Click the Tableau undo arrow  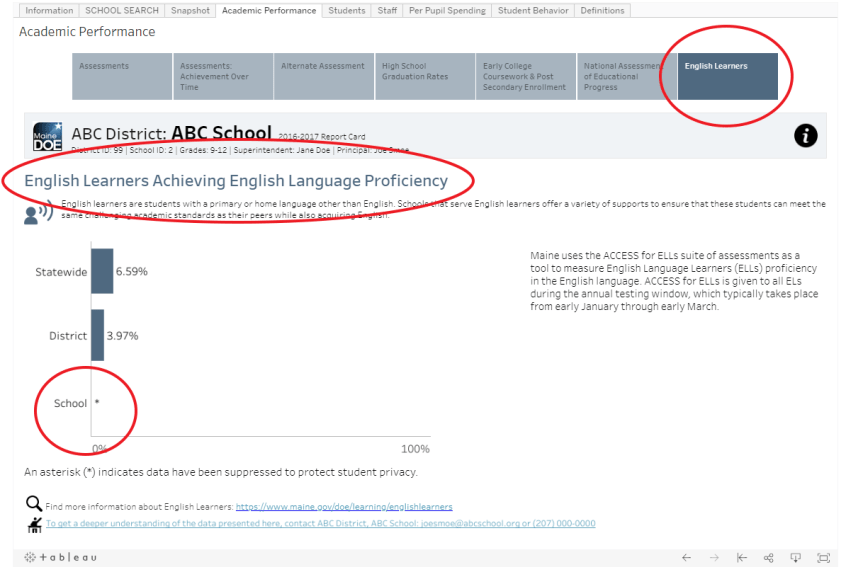[686, 557]
